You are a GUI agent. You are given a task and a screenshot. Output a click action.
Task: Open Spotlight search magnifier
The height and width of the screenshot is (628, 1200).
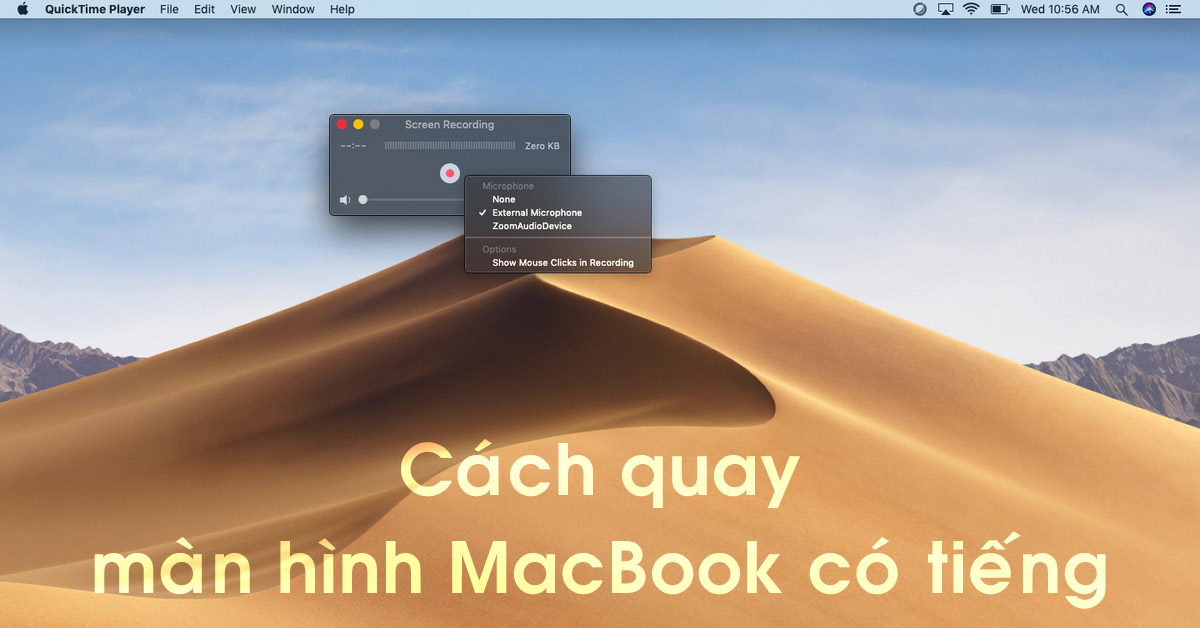tap(1122, 9)
